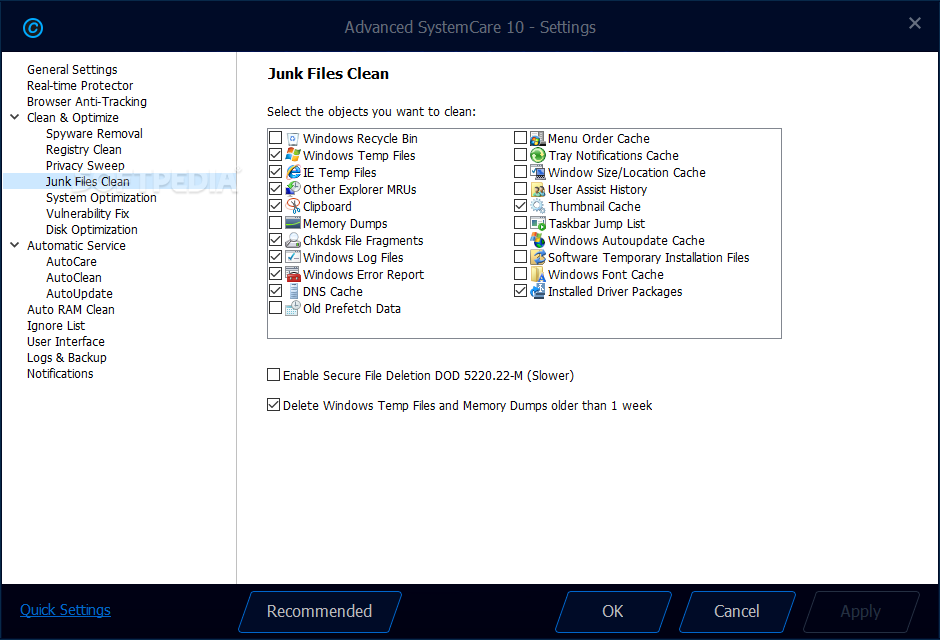Click the Thumbnail Cache icon
This screenshot has width=940, height=640.
pos(538,206)
